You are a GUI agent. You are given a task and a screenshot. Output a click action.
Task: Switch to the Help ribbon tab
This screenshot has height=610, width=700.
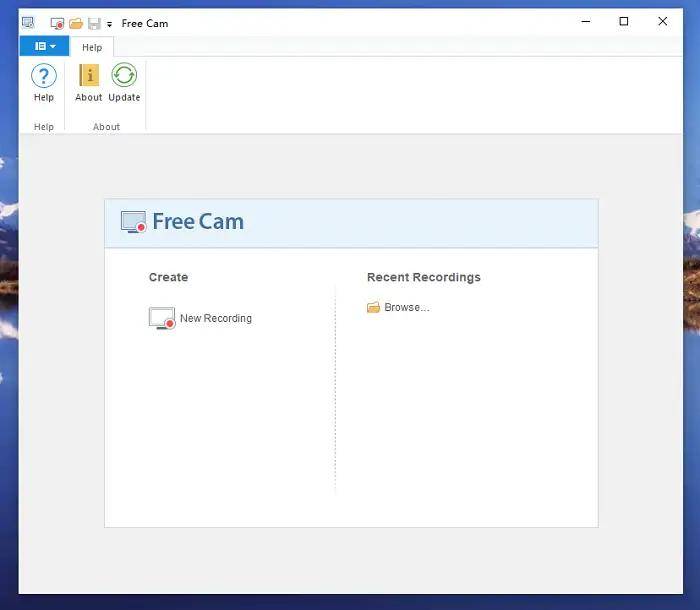pyautogui.click(x=92, y=47)
